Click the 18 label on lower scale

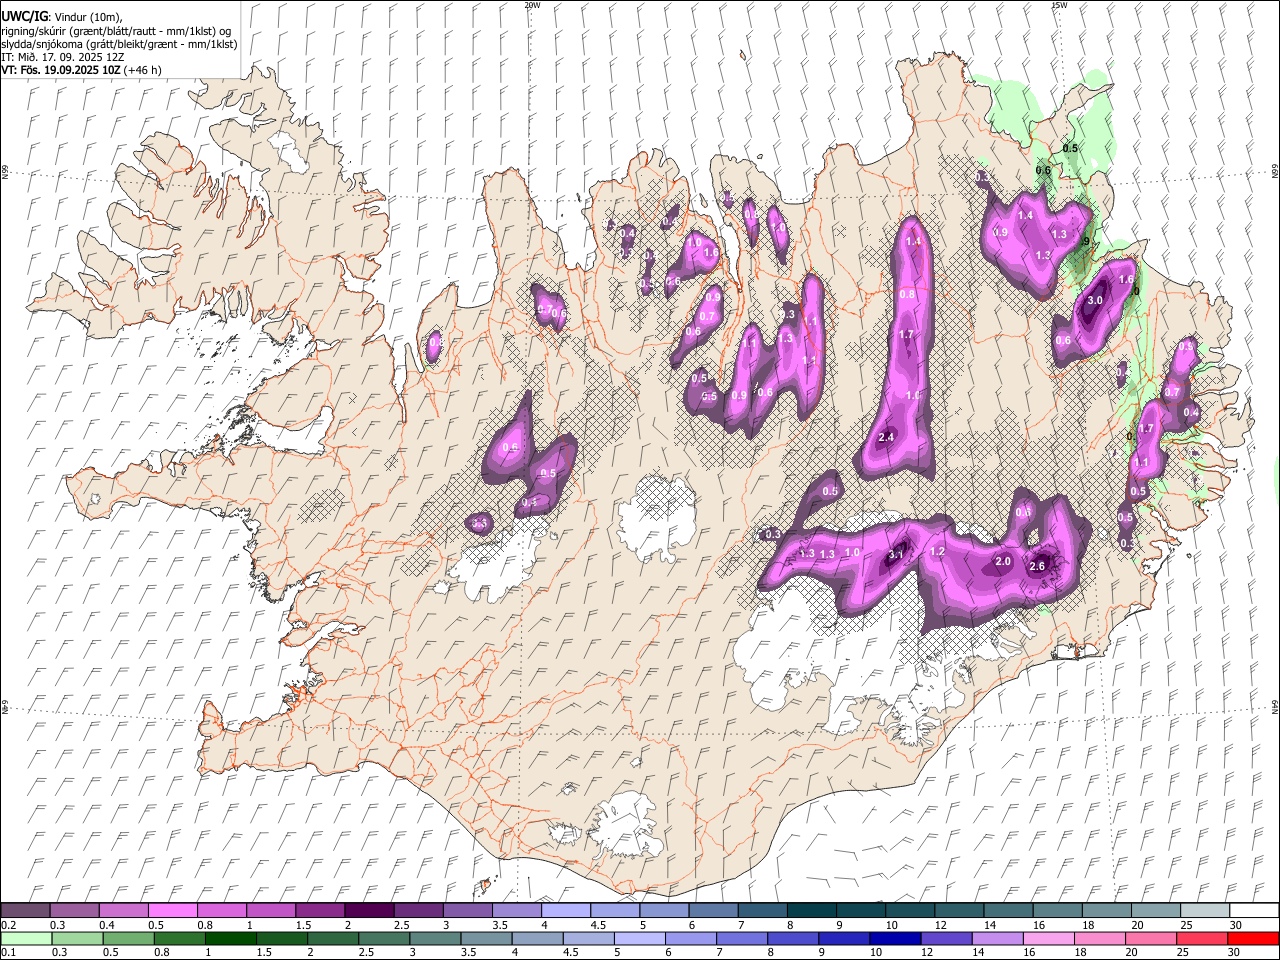(x=1083, y=953)
